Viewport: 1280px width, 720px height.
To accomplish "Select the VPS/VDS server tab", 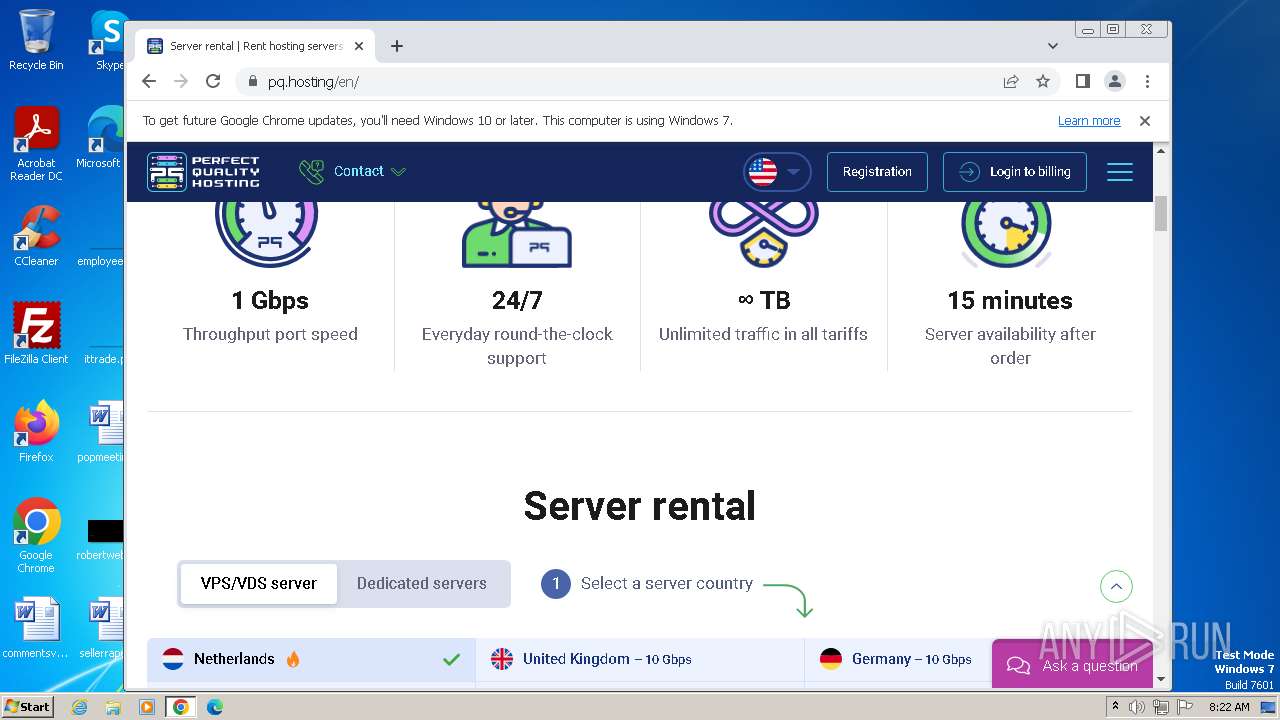I will [x=259, y=583].
